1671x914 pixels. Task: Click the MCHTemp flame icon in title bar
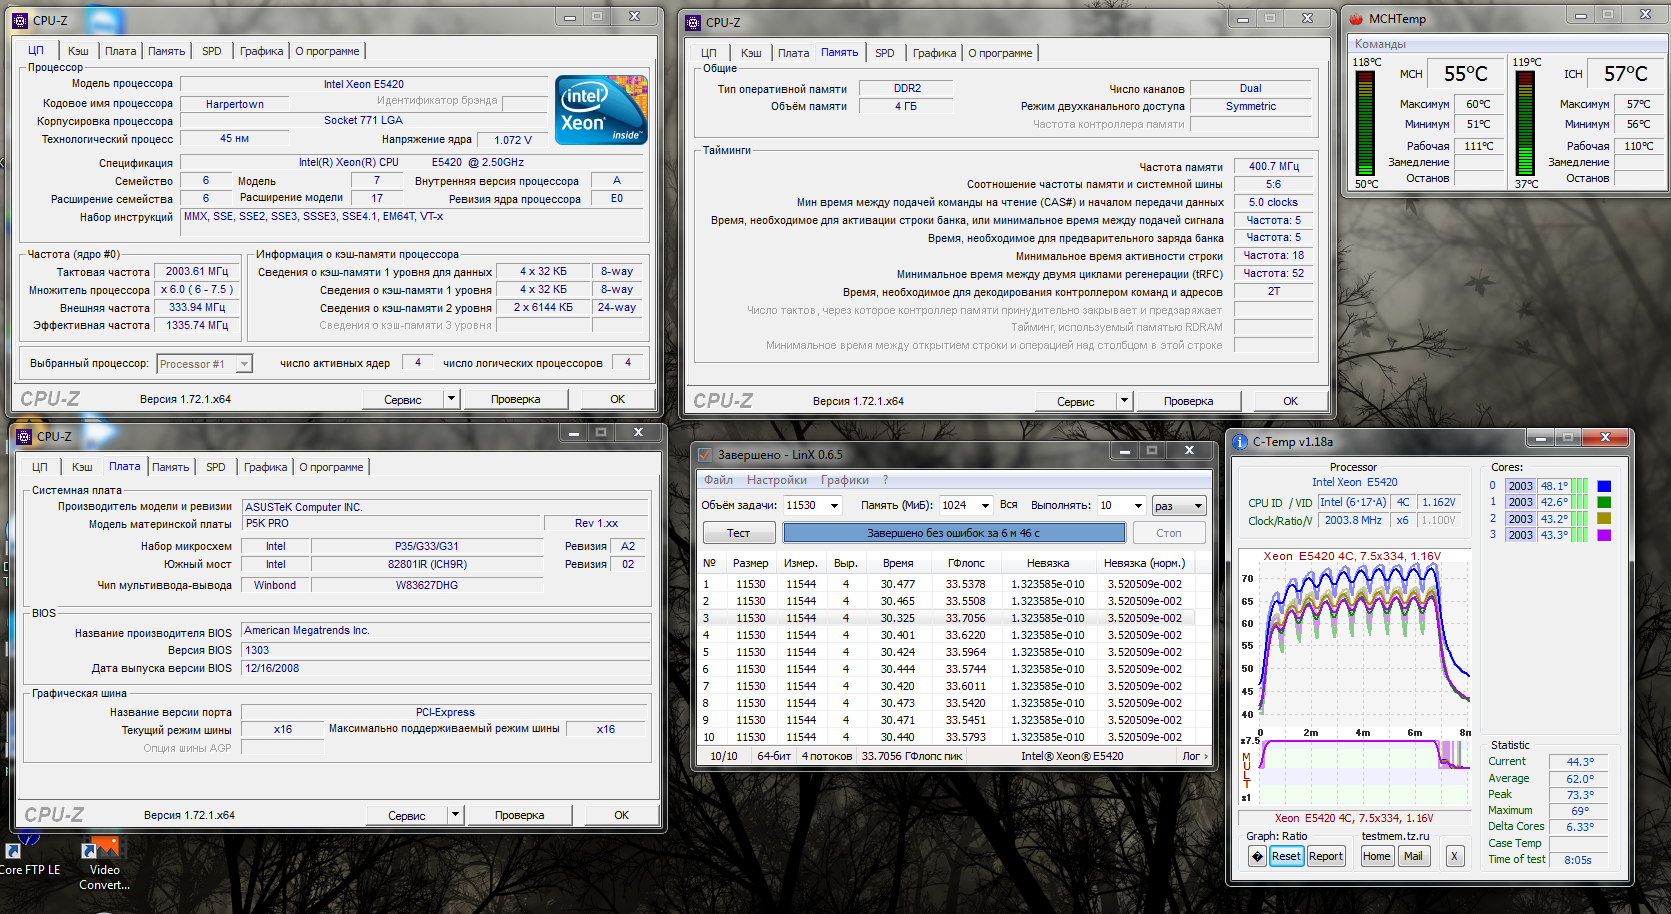pos(1356,18)
